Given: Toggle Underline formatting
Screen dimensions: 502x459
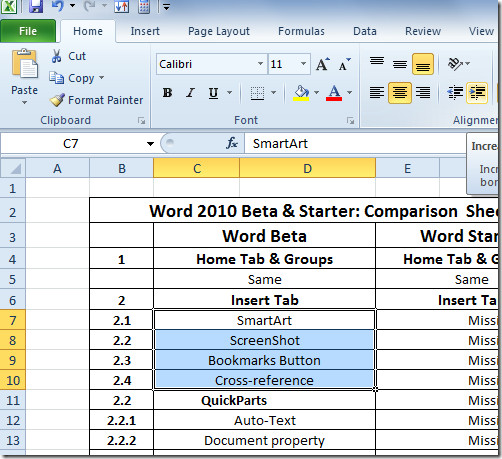Looking at the screenshot, I should [213, 93].
